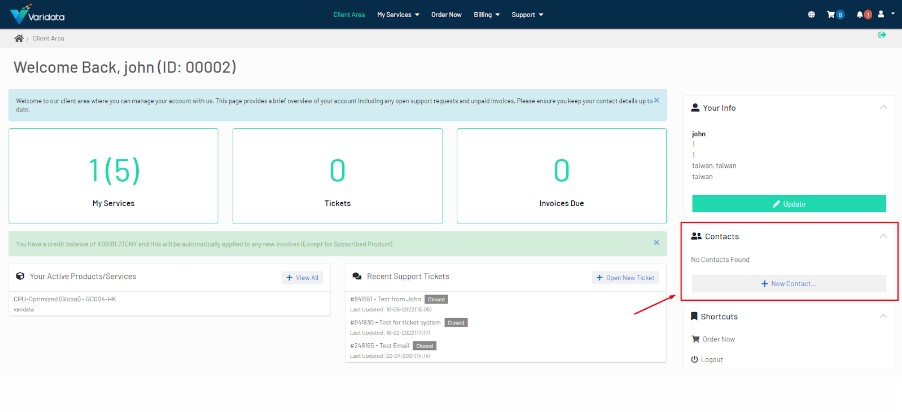Collapse the Shortcuts panel
The image size is (902, 412).
click(883, 316)
